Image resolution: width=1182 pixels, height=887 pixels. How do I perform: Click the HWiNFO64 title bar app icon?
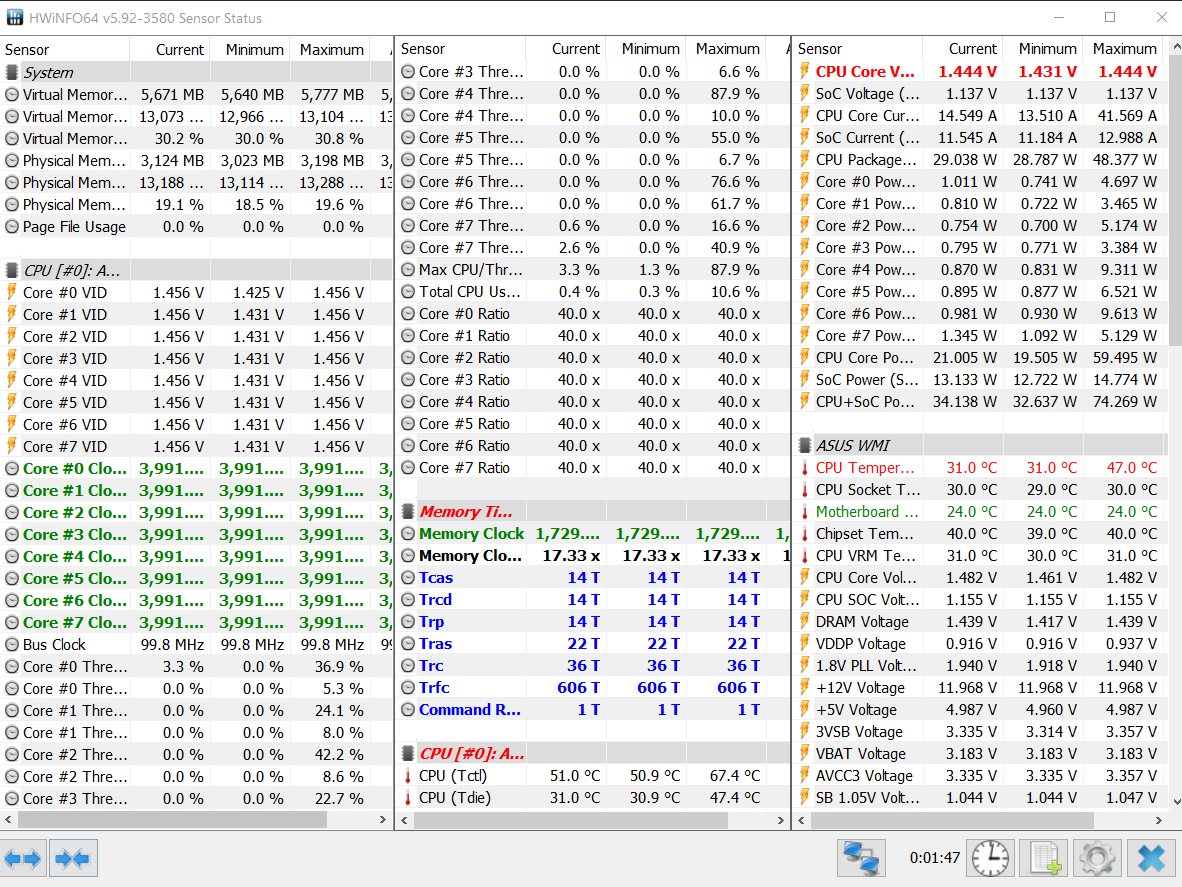pyautogui.click(x=14, y=18)
